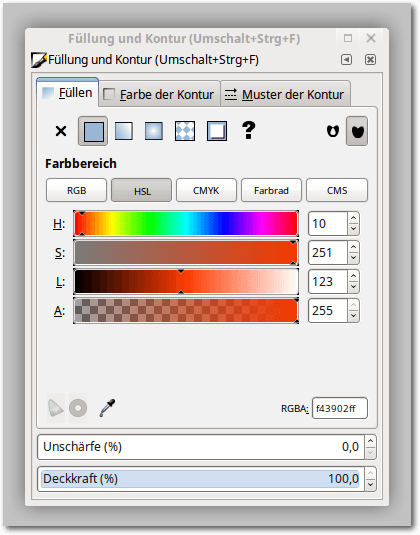Choose the radial gradient fill icon
This screenshot has width=420, height=535.
click(x=154, y=131)
